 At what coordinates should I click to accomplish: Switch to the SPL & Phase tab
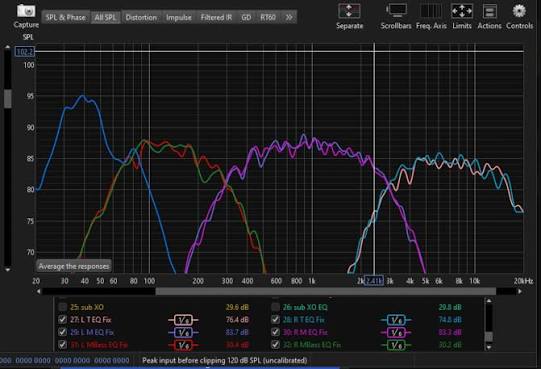tap(66, 17)
